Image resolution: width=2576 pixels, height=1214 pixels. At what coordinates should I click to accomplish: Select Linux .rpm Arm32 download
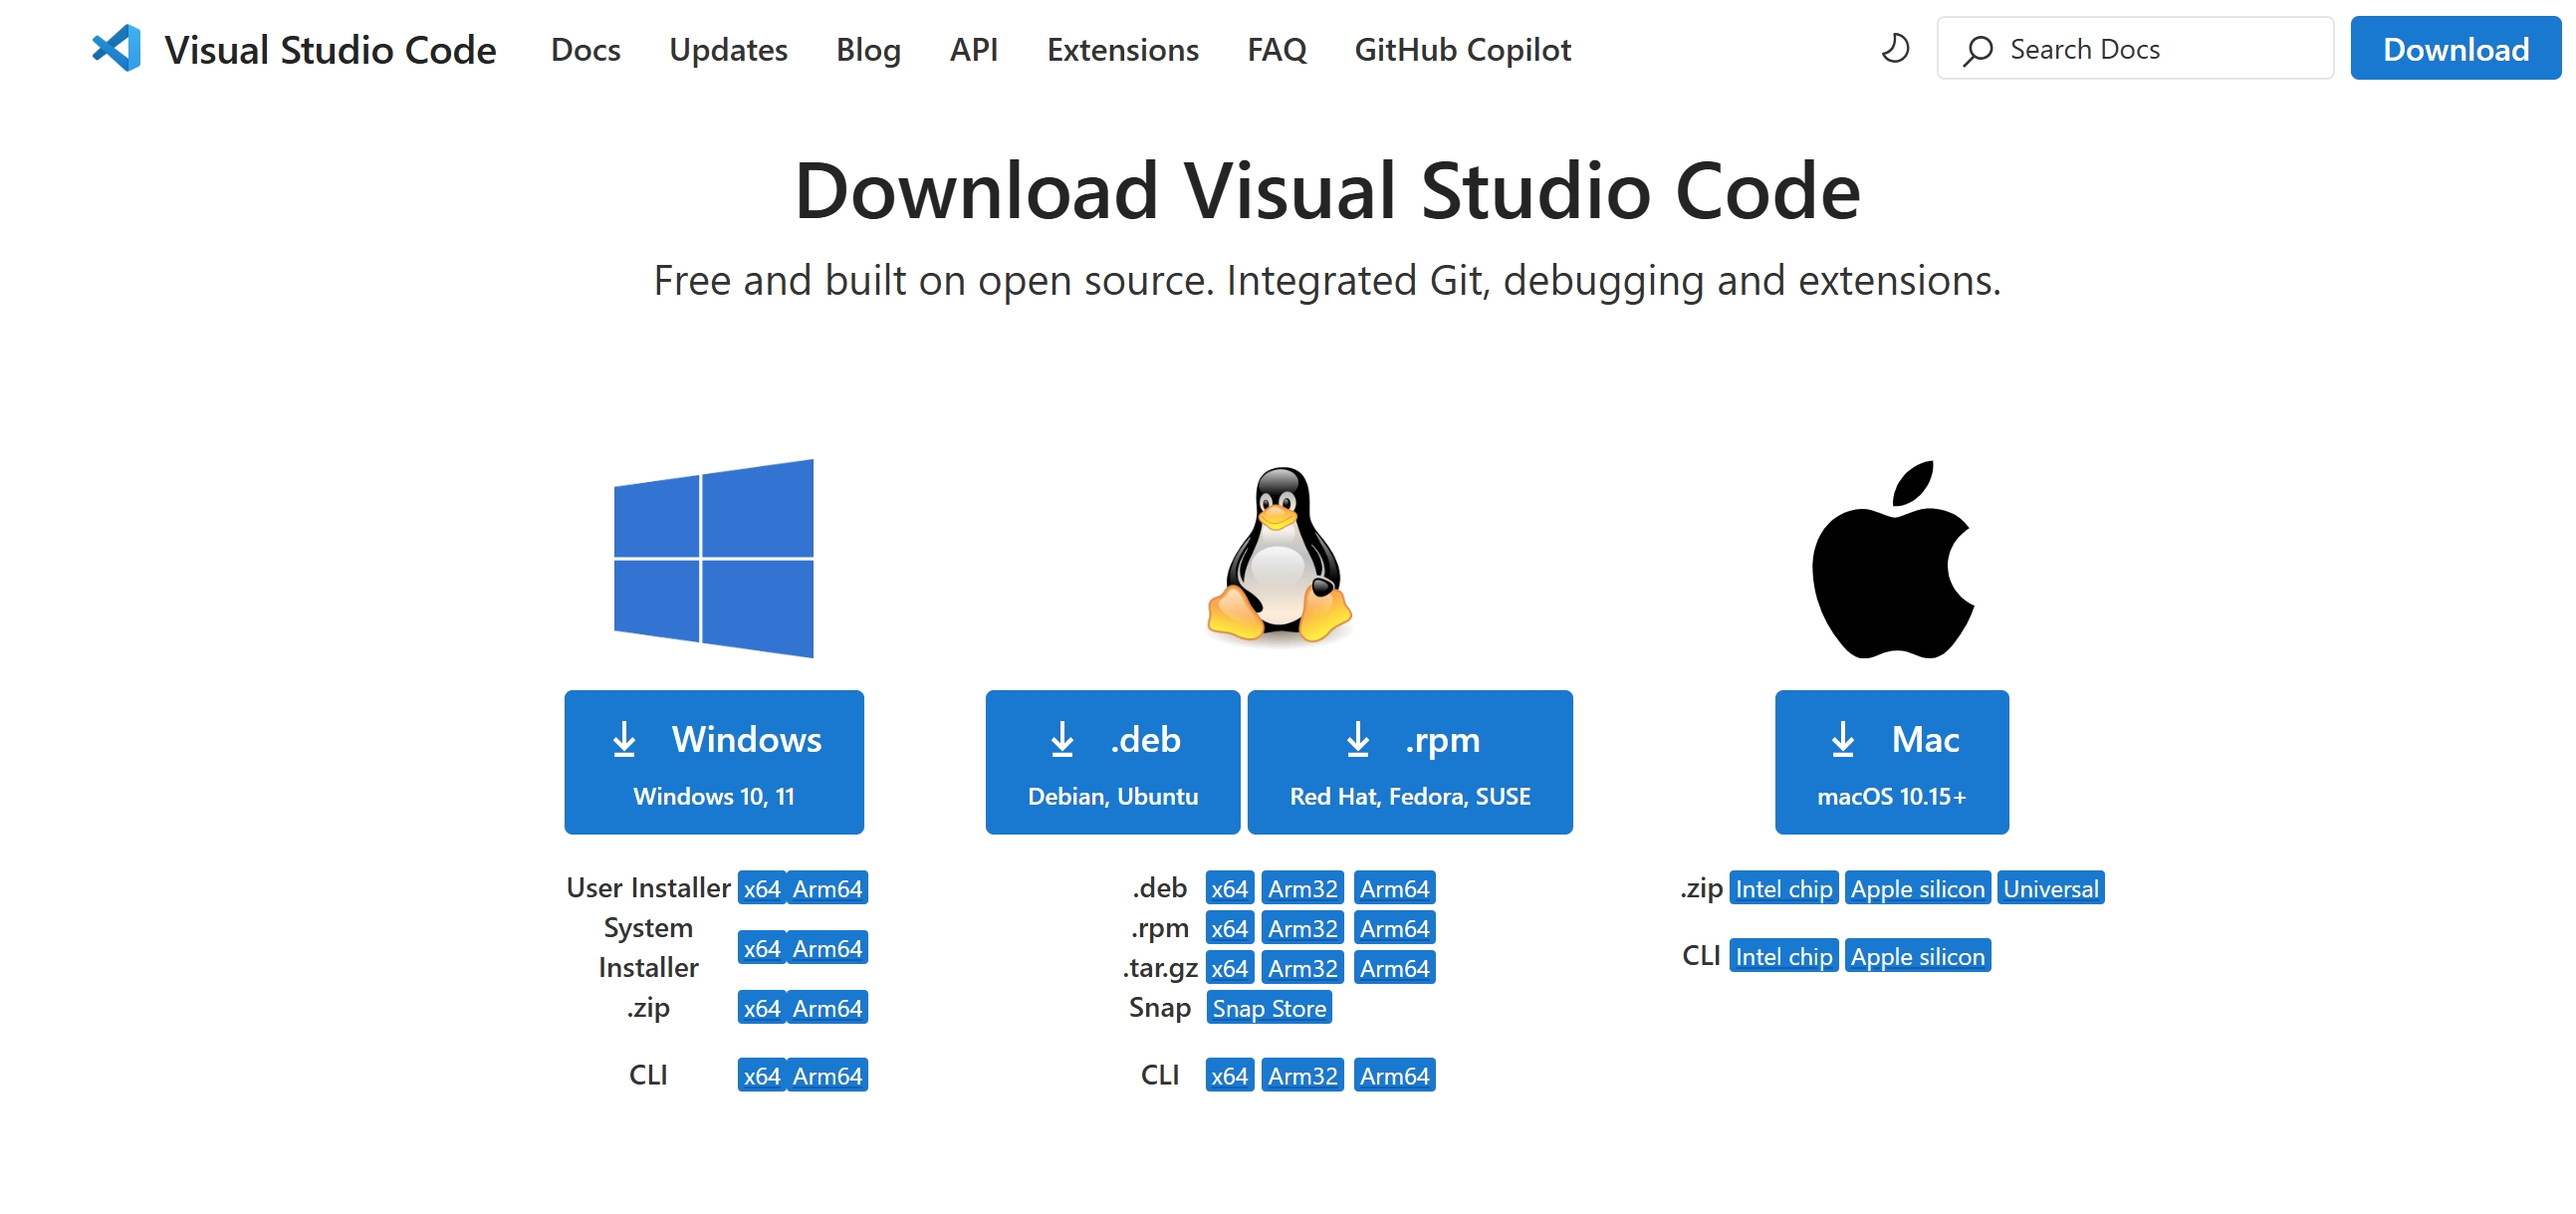point(1302,928)
